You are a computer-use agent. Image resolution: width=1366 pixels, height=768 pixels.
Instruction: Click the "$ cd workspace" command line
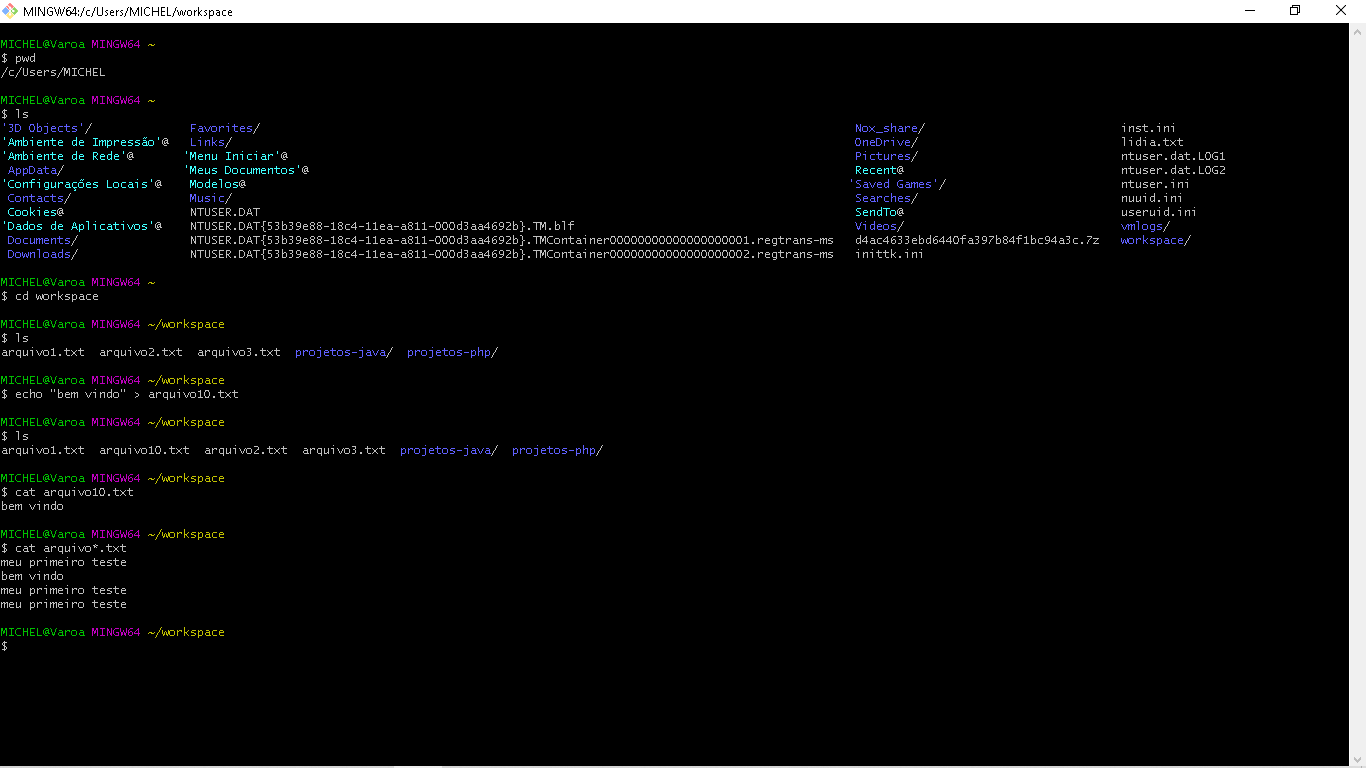click(50, 296)
